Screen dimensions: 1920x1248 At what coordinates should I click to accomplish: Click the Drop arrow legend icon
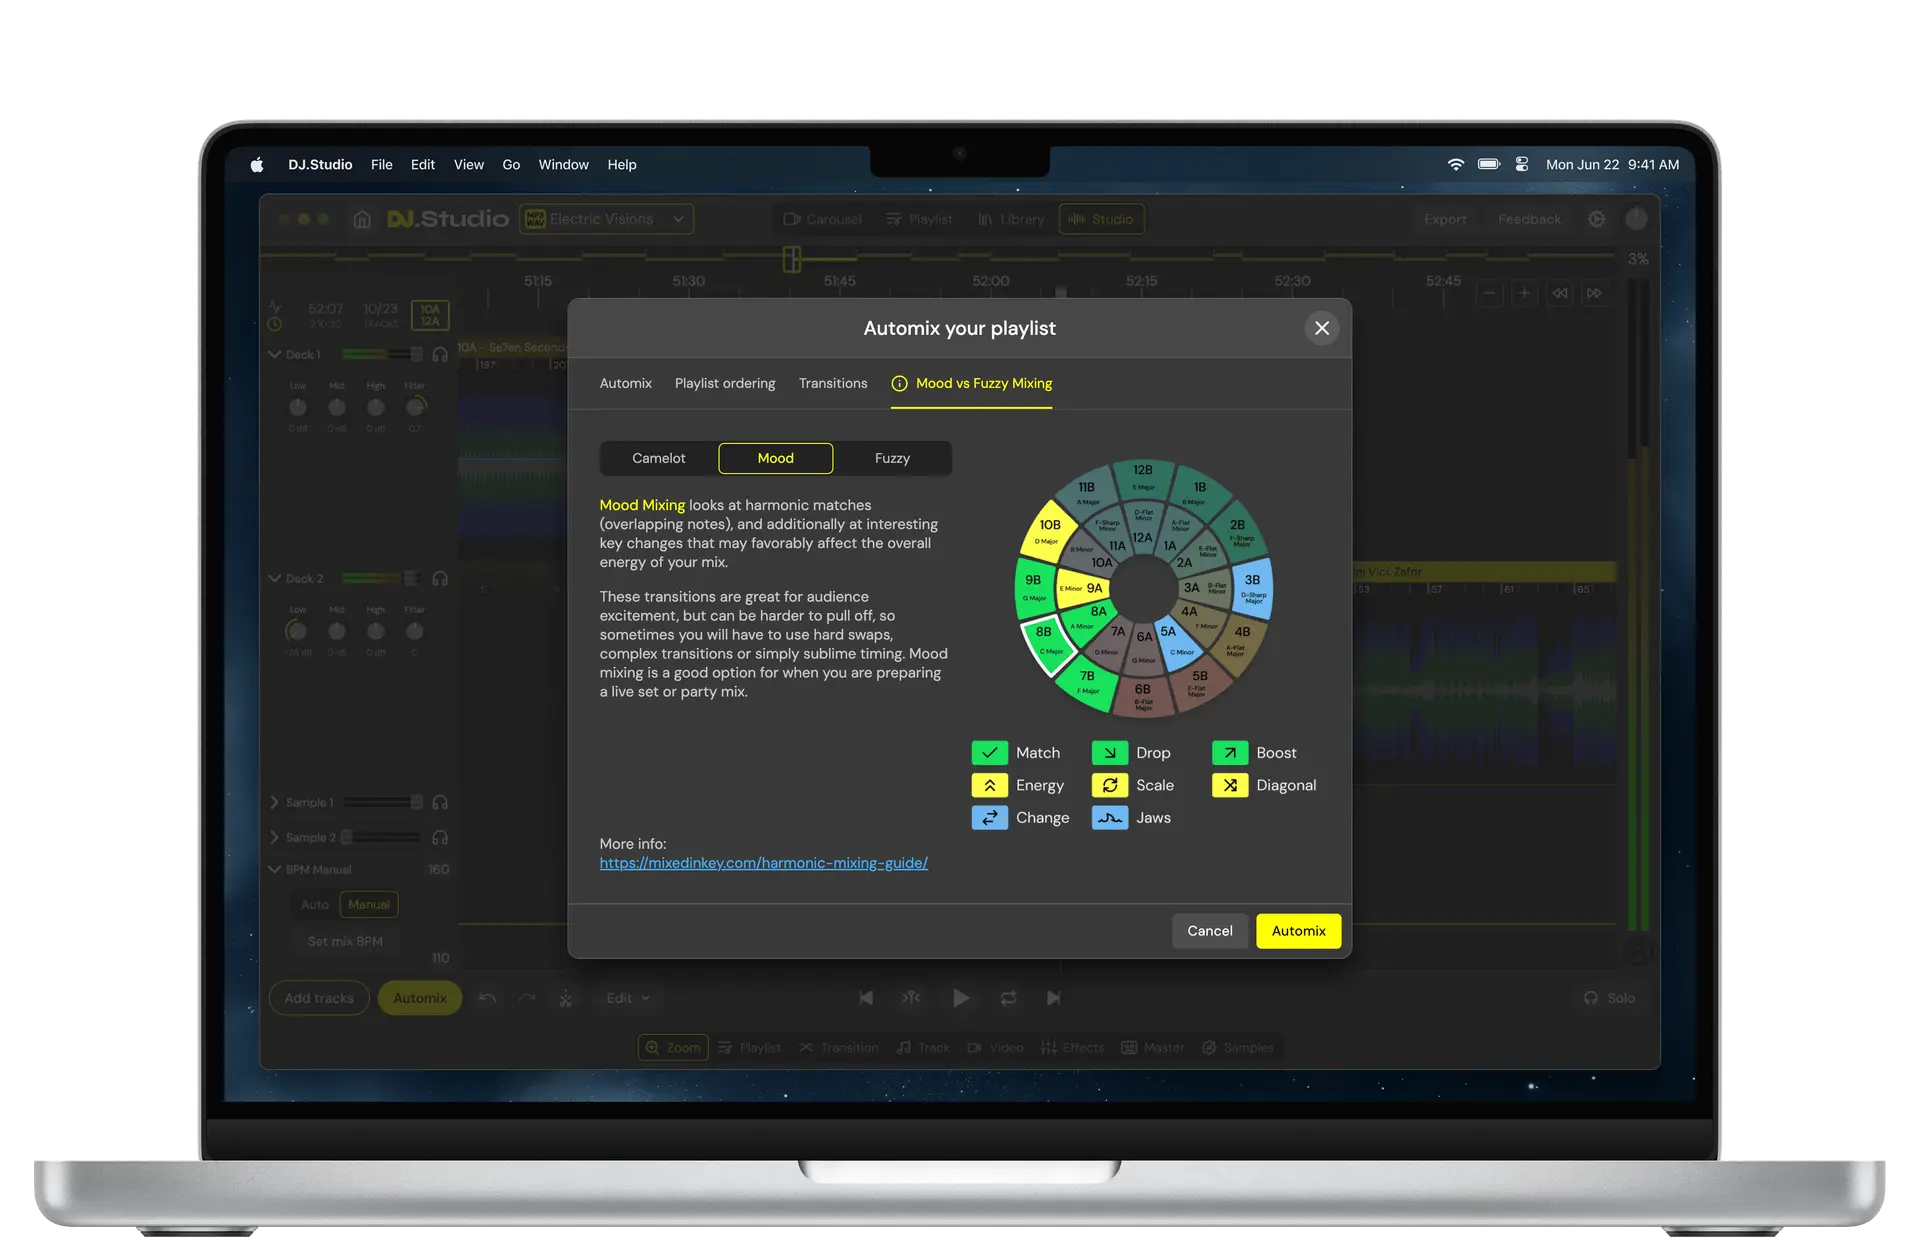pos(1110,753)
